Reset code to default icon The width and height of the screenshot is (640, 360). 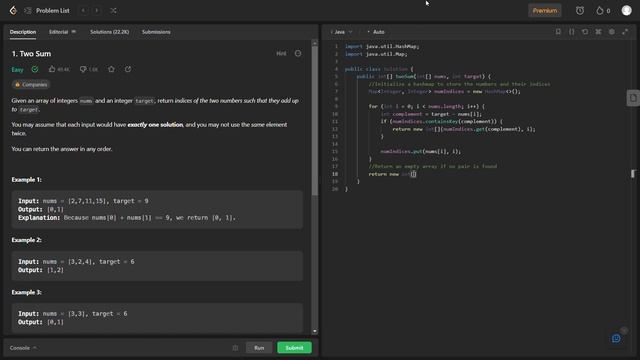pyautogui.click(x=585, y=32)
